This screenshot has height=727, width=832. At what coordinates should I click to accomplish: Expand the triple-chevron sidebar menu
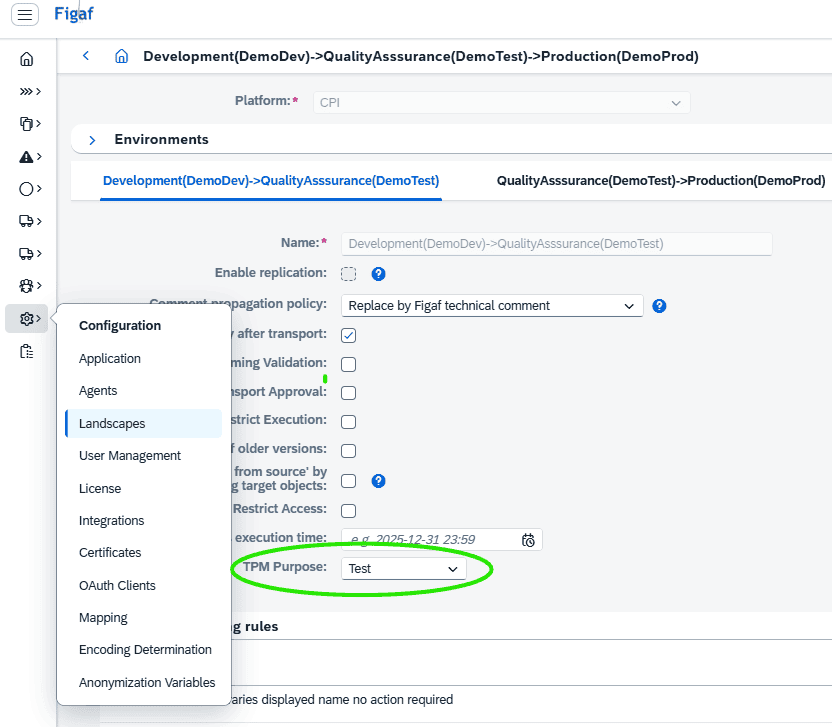tap(30, 91)
